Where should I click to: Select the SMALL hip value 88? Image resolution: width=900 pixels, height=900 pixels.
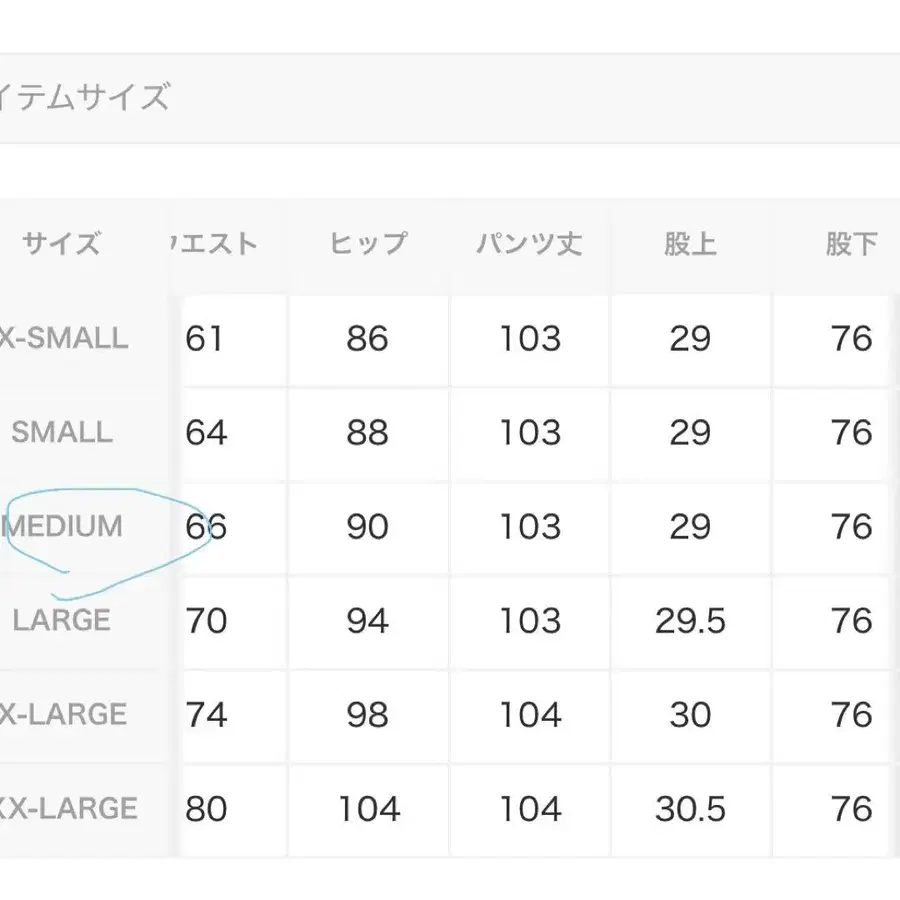[x=367, y=433]
